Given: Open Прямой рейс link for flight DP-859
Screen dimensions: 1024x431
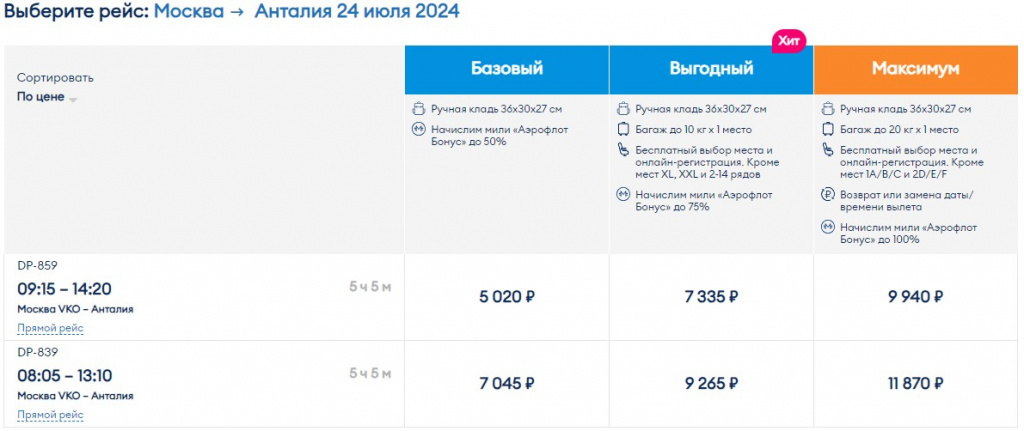Looking at the screenshot, I should point(50,328).
